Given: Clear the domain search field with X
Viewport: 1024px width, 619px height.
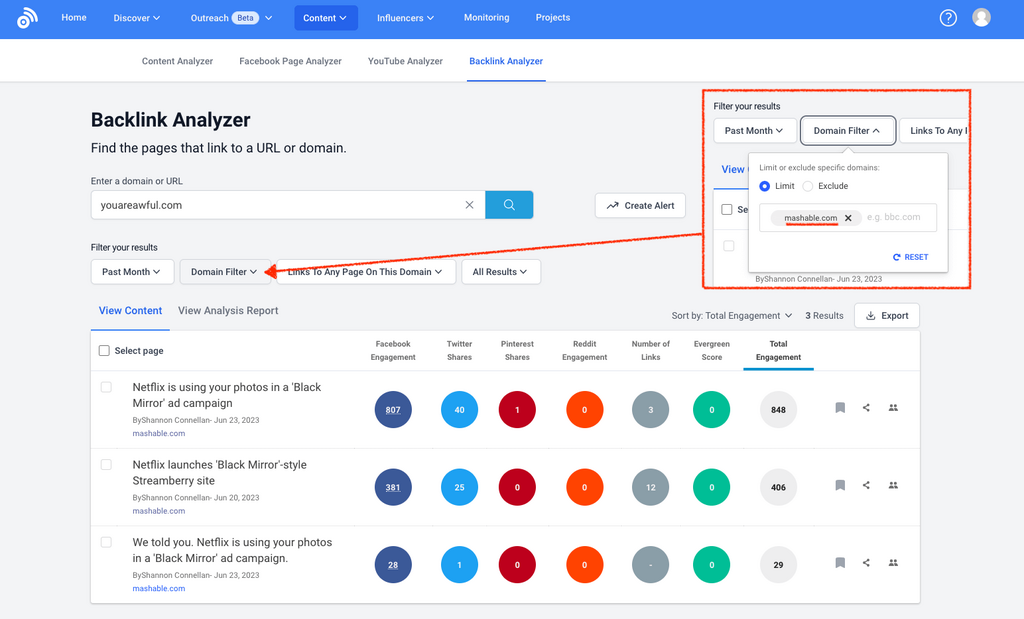Looking at the screenshot, I should (x=469, y=205).
